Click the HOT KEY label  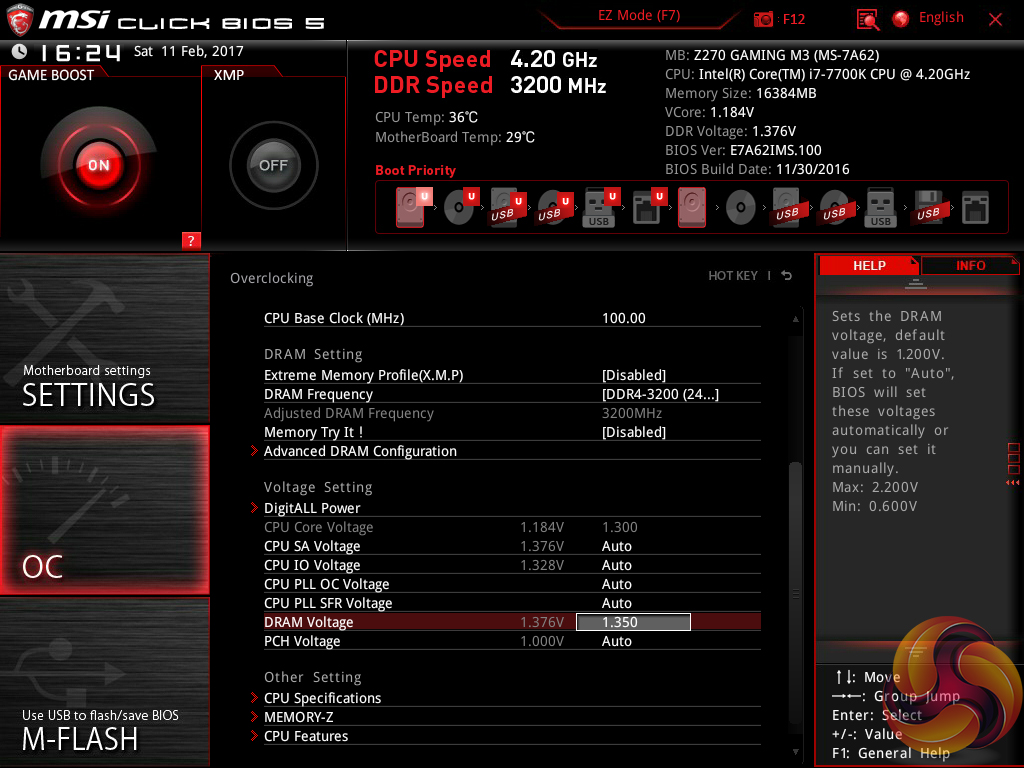[733, 276]
